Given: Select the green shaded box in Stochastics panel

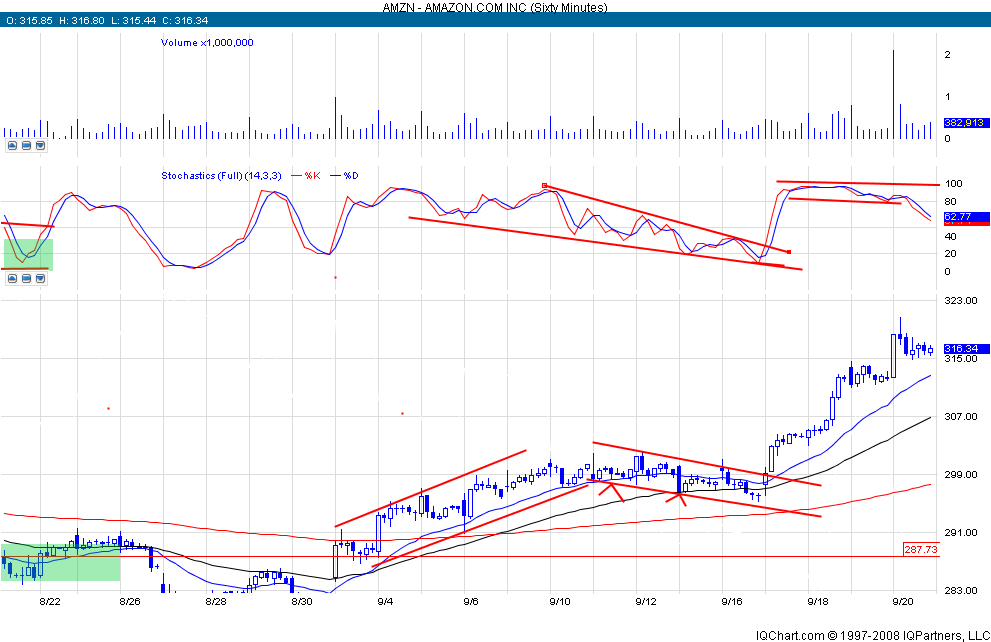Looking at the screenshot, I should point(29,254).
